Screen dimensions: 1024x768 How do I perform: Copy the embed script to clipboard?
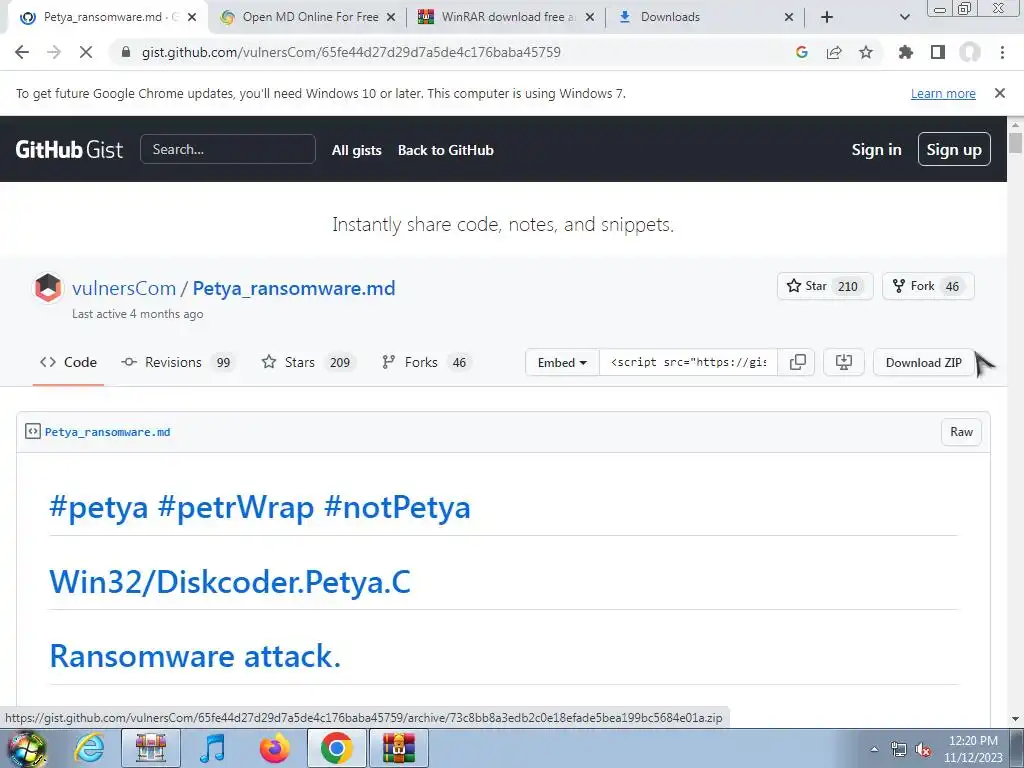pos(797,362)
